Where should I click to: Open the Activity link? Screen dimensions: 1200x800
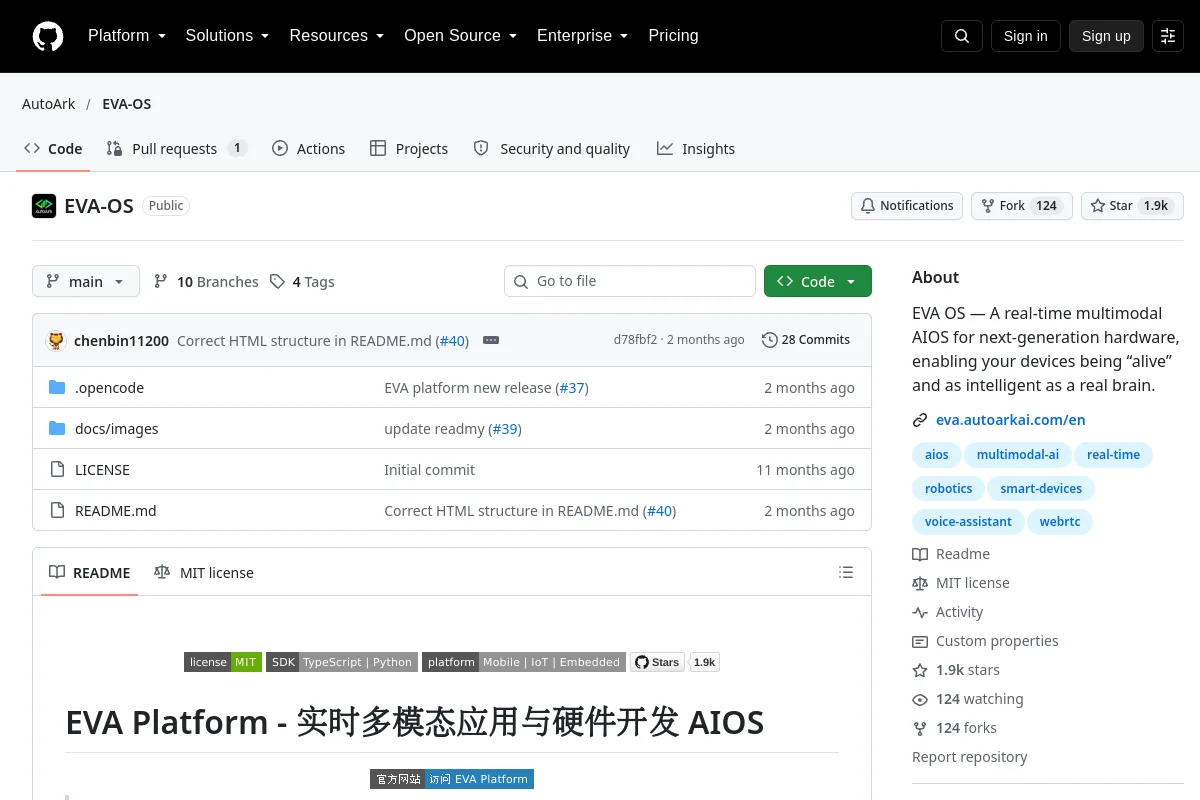point(948,612)
